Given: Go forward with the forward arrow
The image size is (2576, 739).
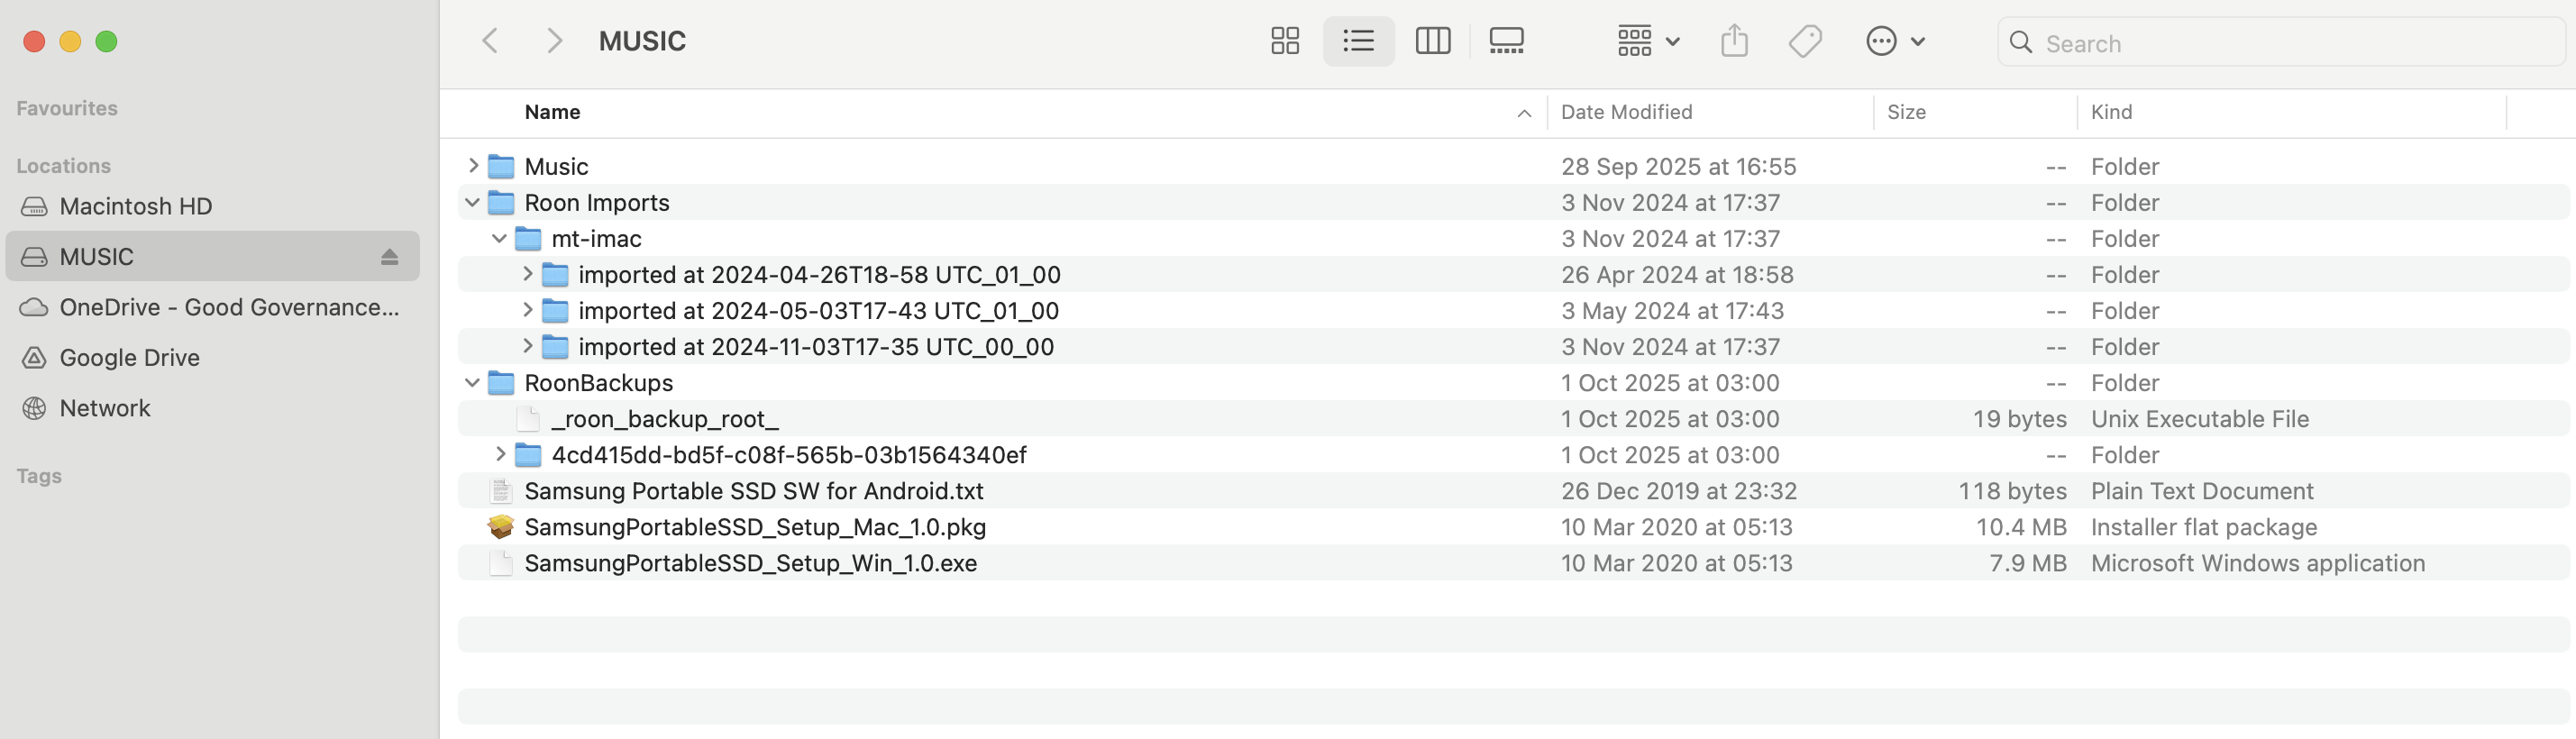Looking at the screenshot, I should pos(554,41).
